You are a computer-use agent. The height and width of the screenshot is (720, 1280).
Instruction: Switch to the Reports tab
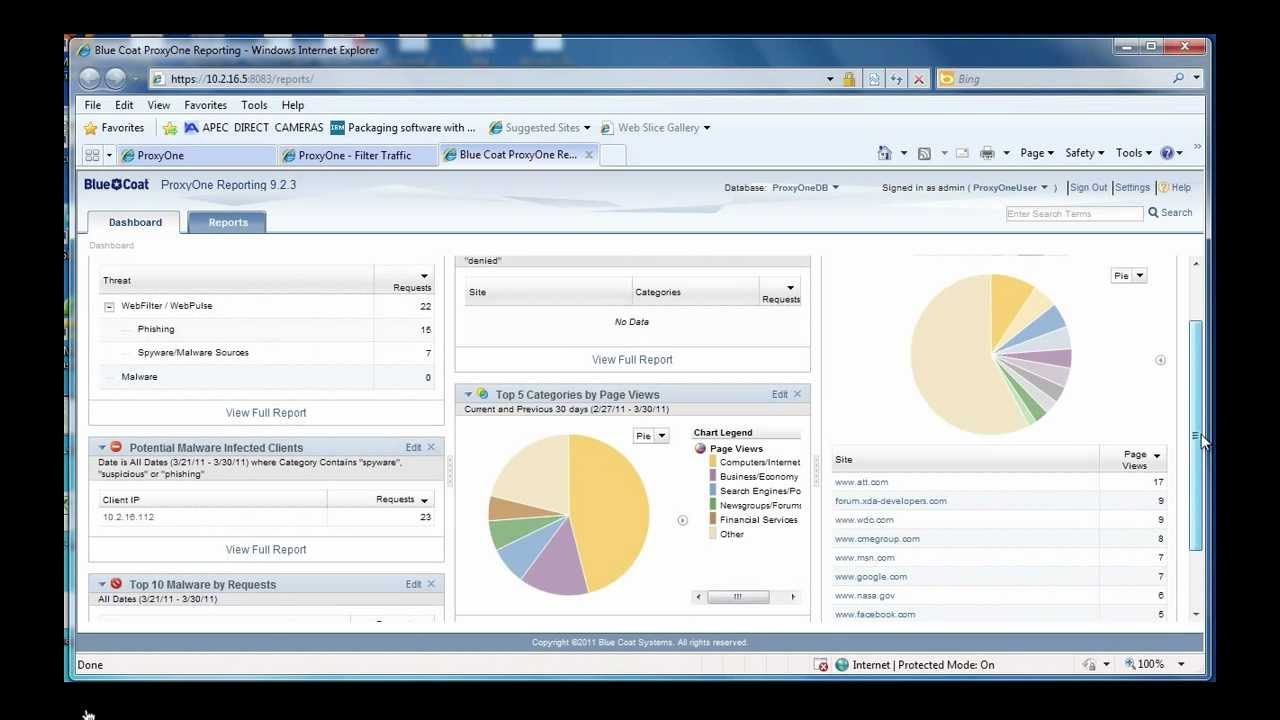pos(228,222)
